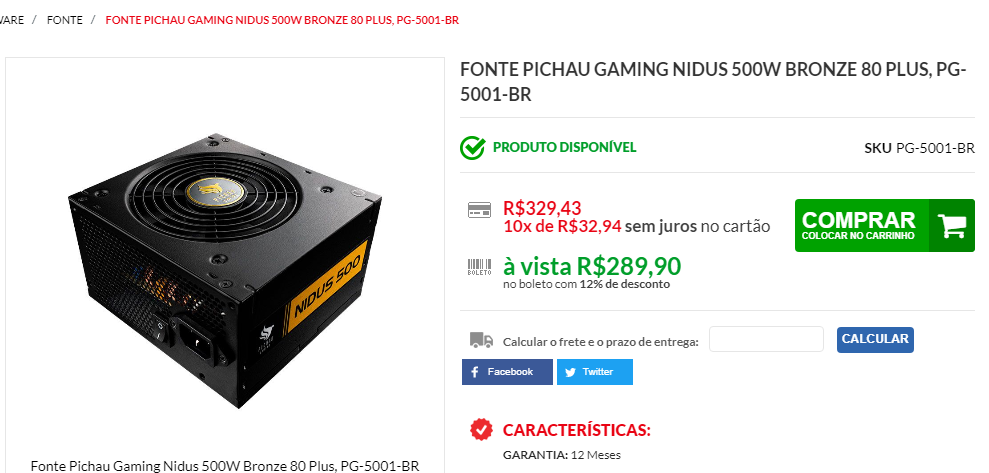Image resolution: width=989 pixels, height=473 pixels.
Task: Click the delivery truck shipping icon
Action: (481, 340)
